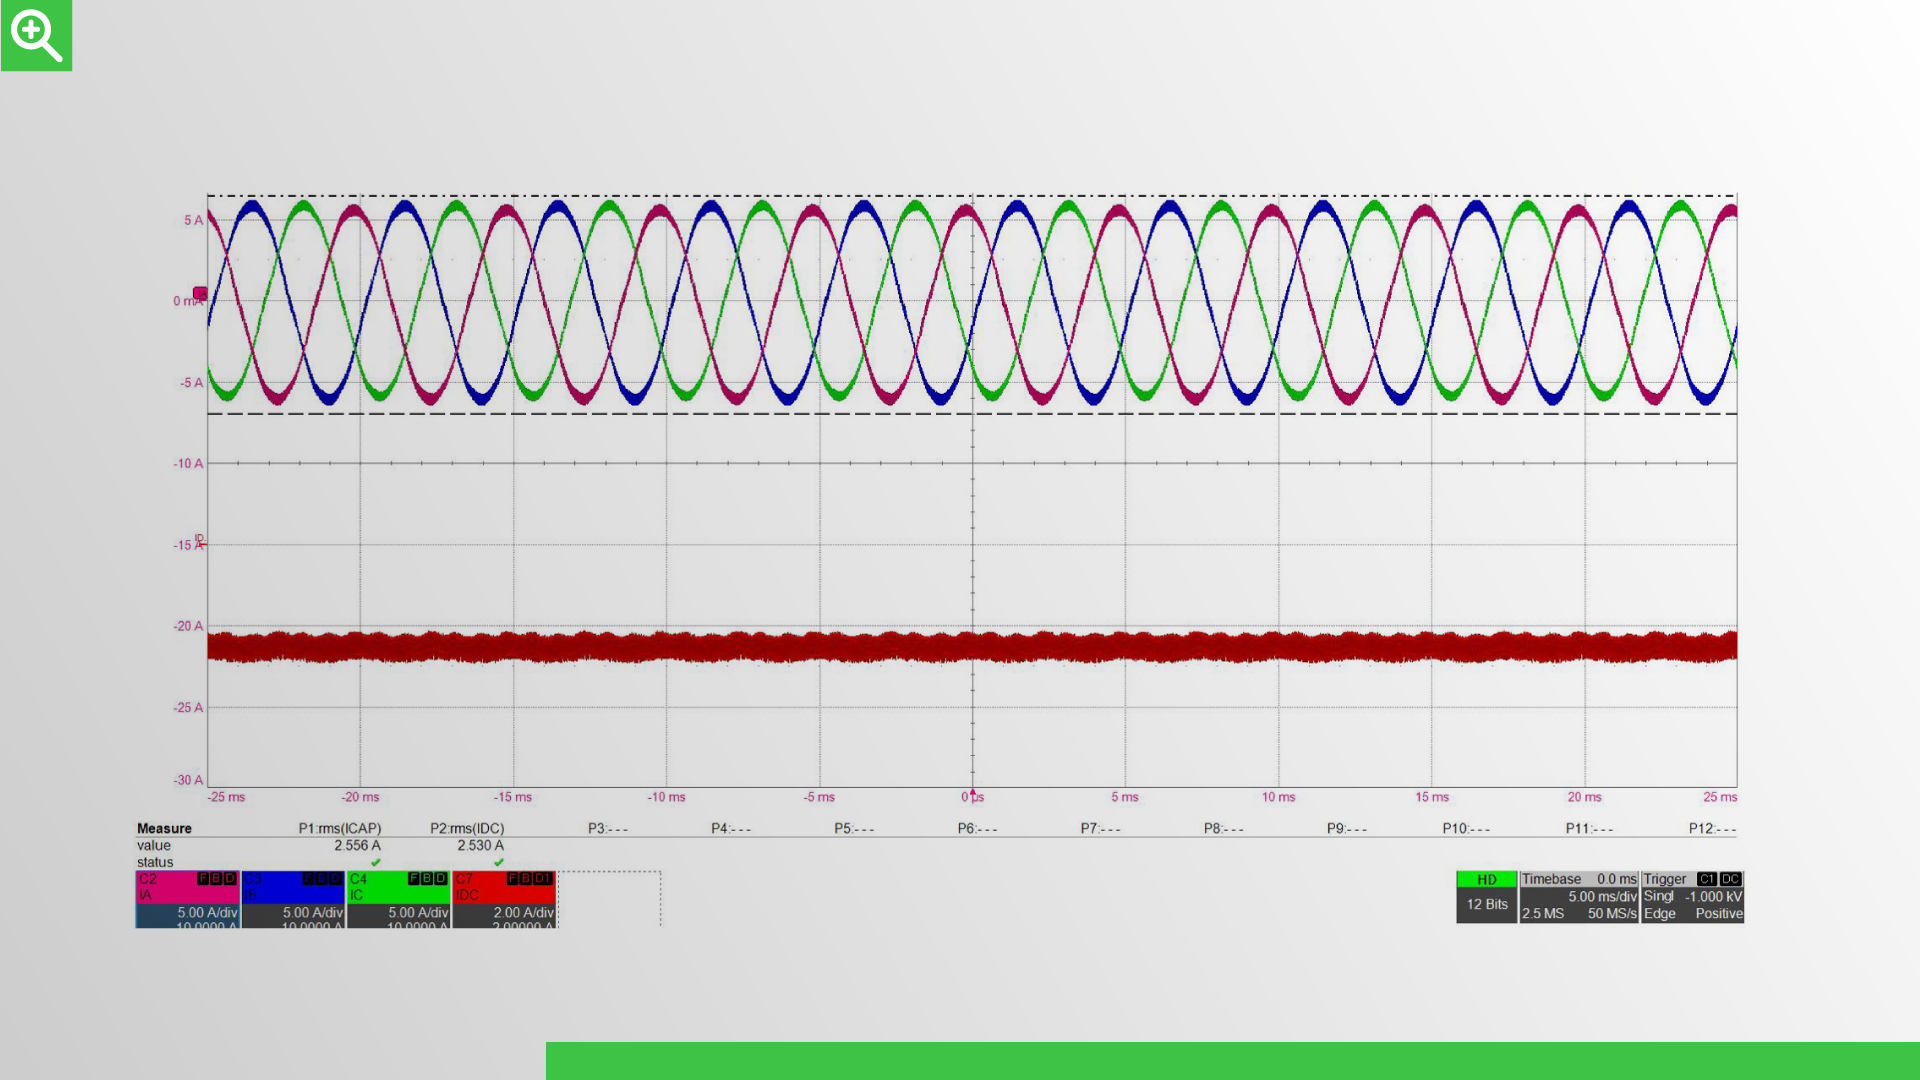Select the empty P3 measurement slot
The height and width of the screenshot is (1080, 1920).
point(608,828)
